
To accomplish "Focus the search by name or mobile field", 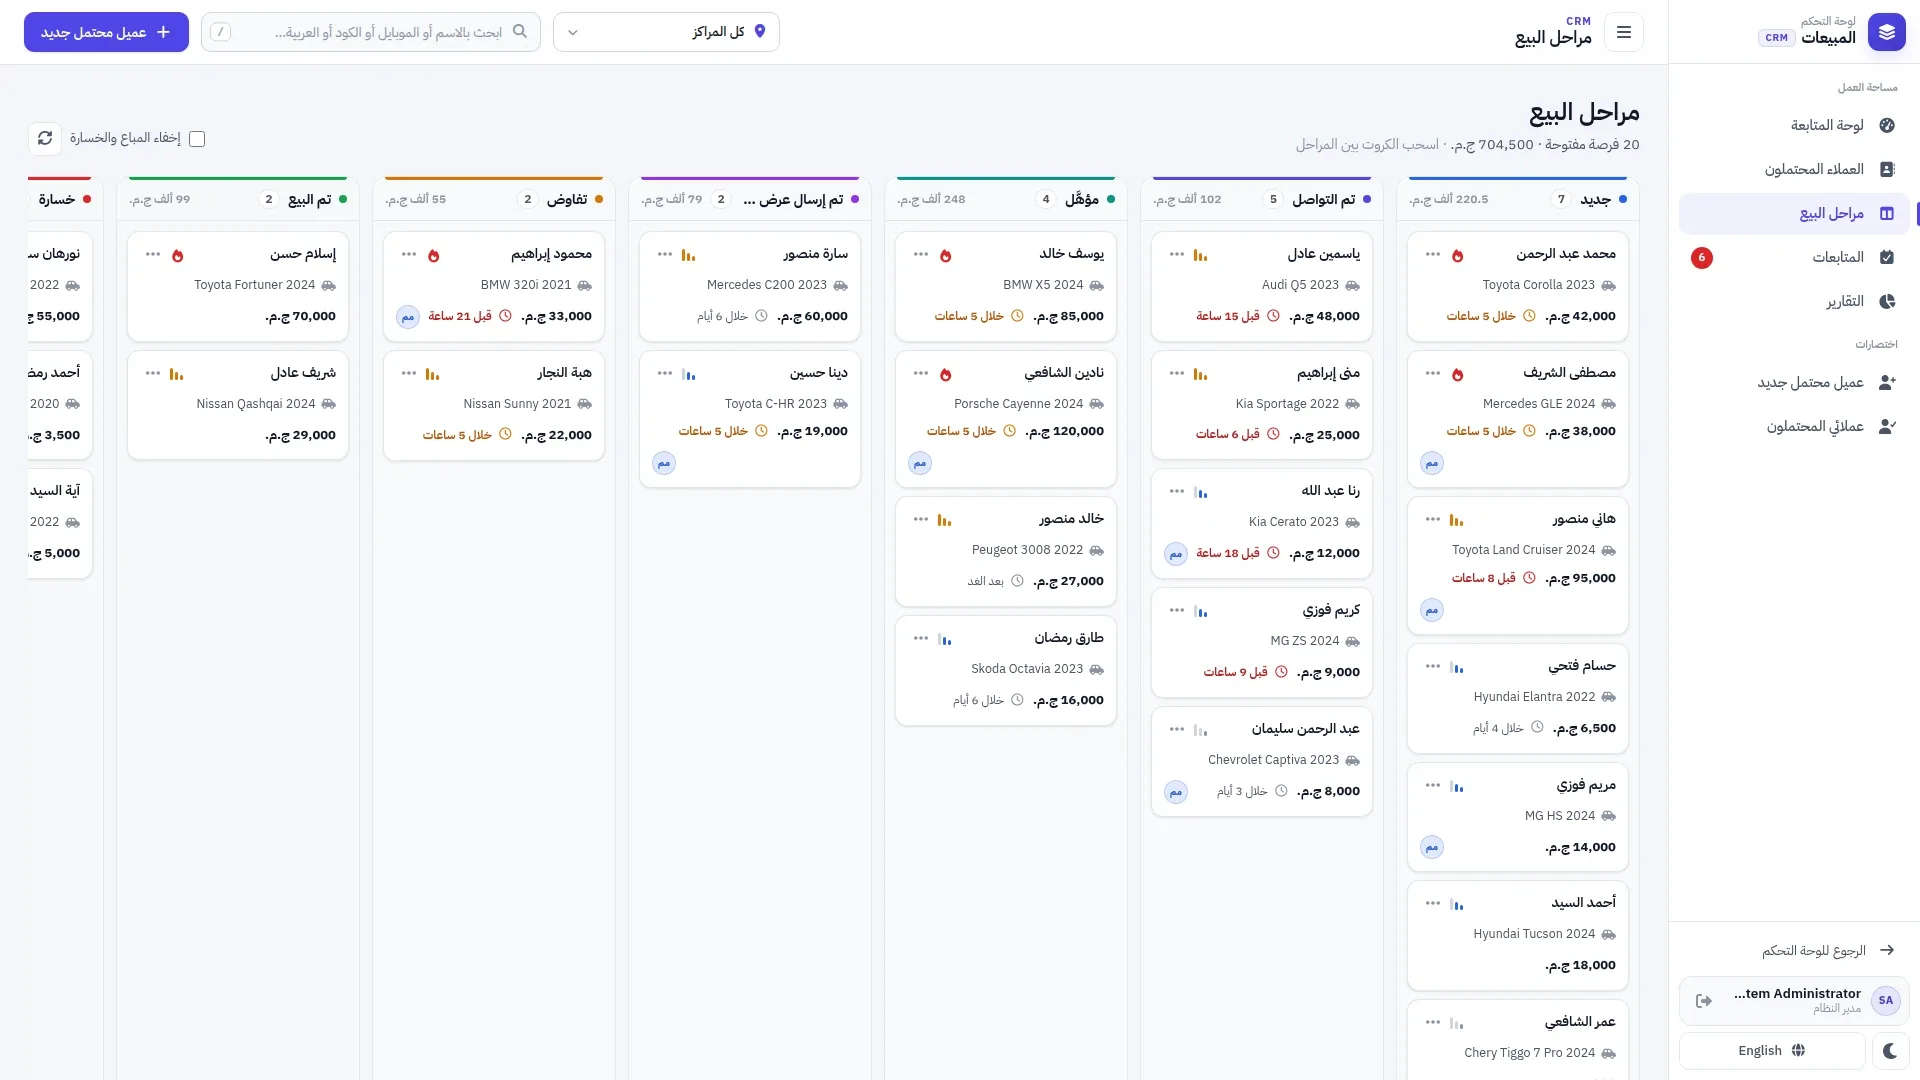I will point(371,32).
